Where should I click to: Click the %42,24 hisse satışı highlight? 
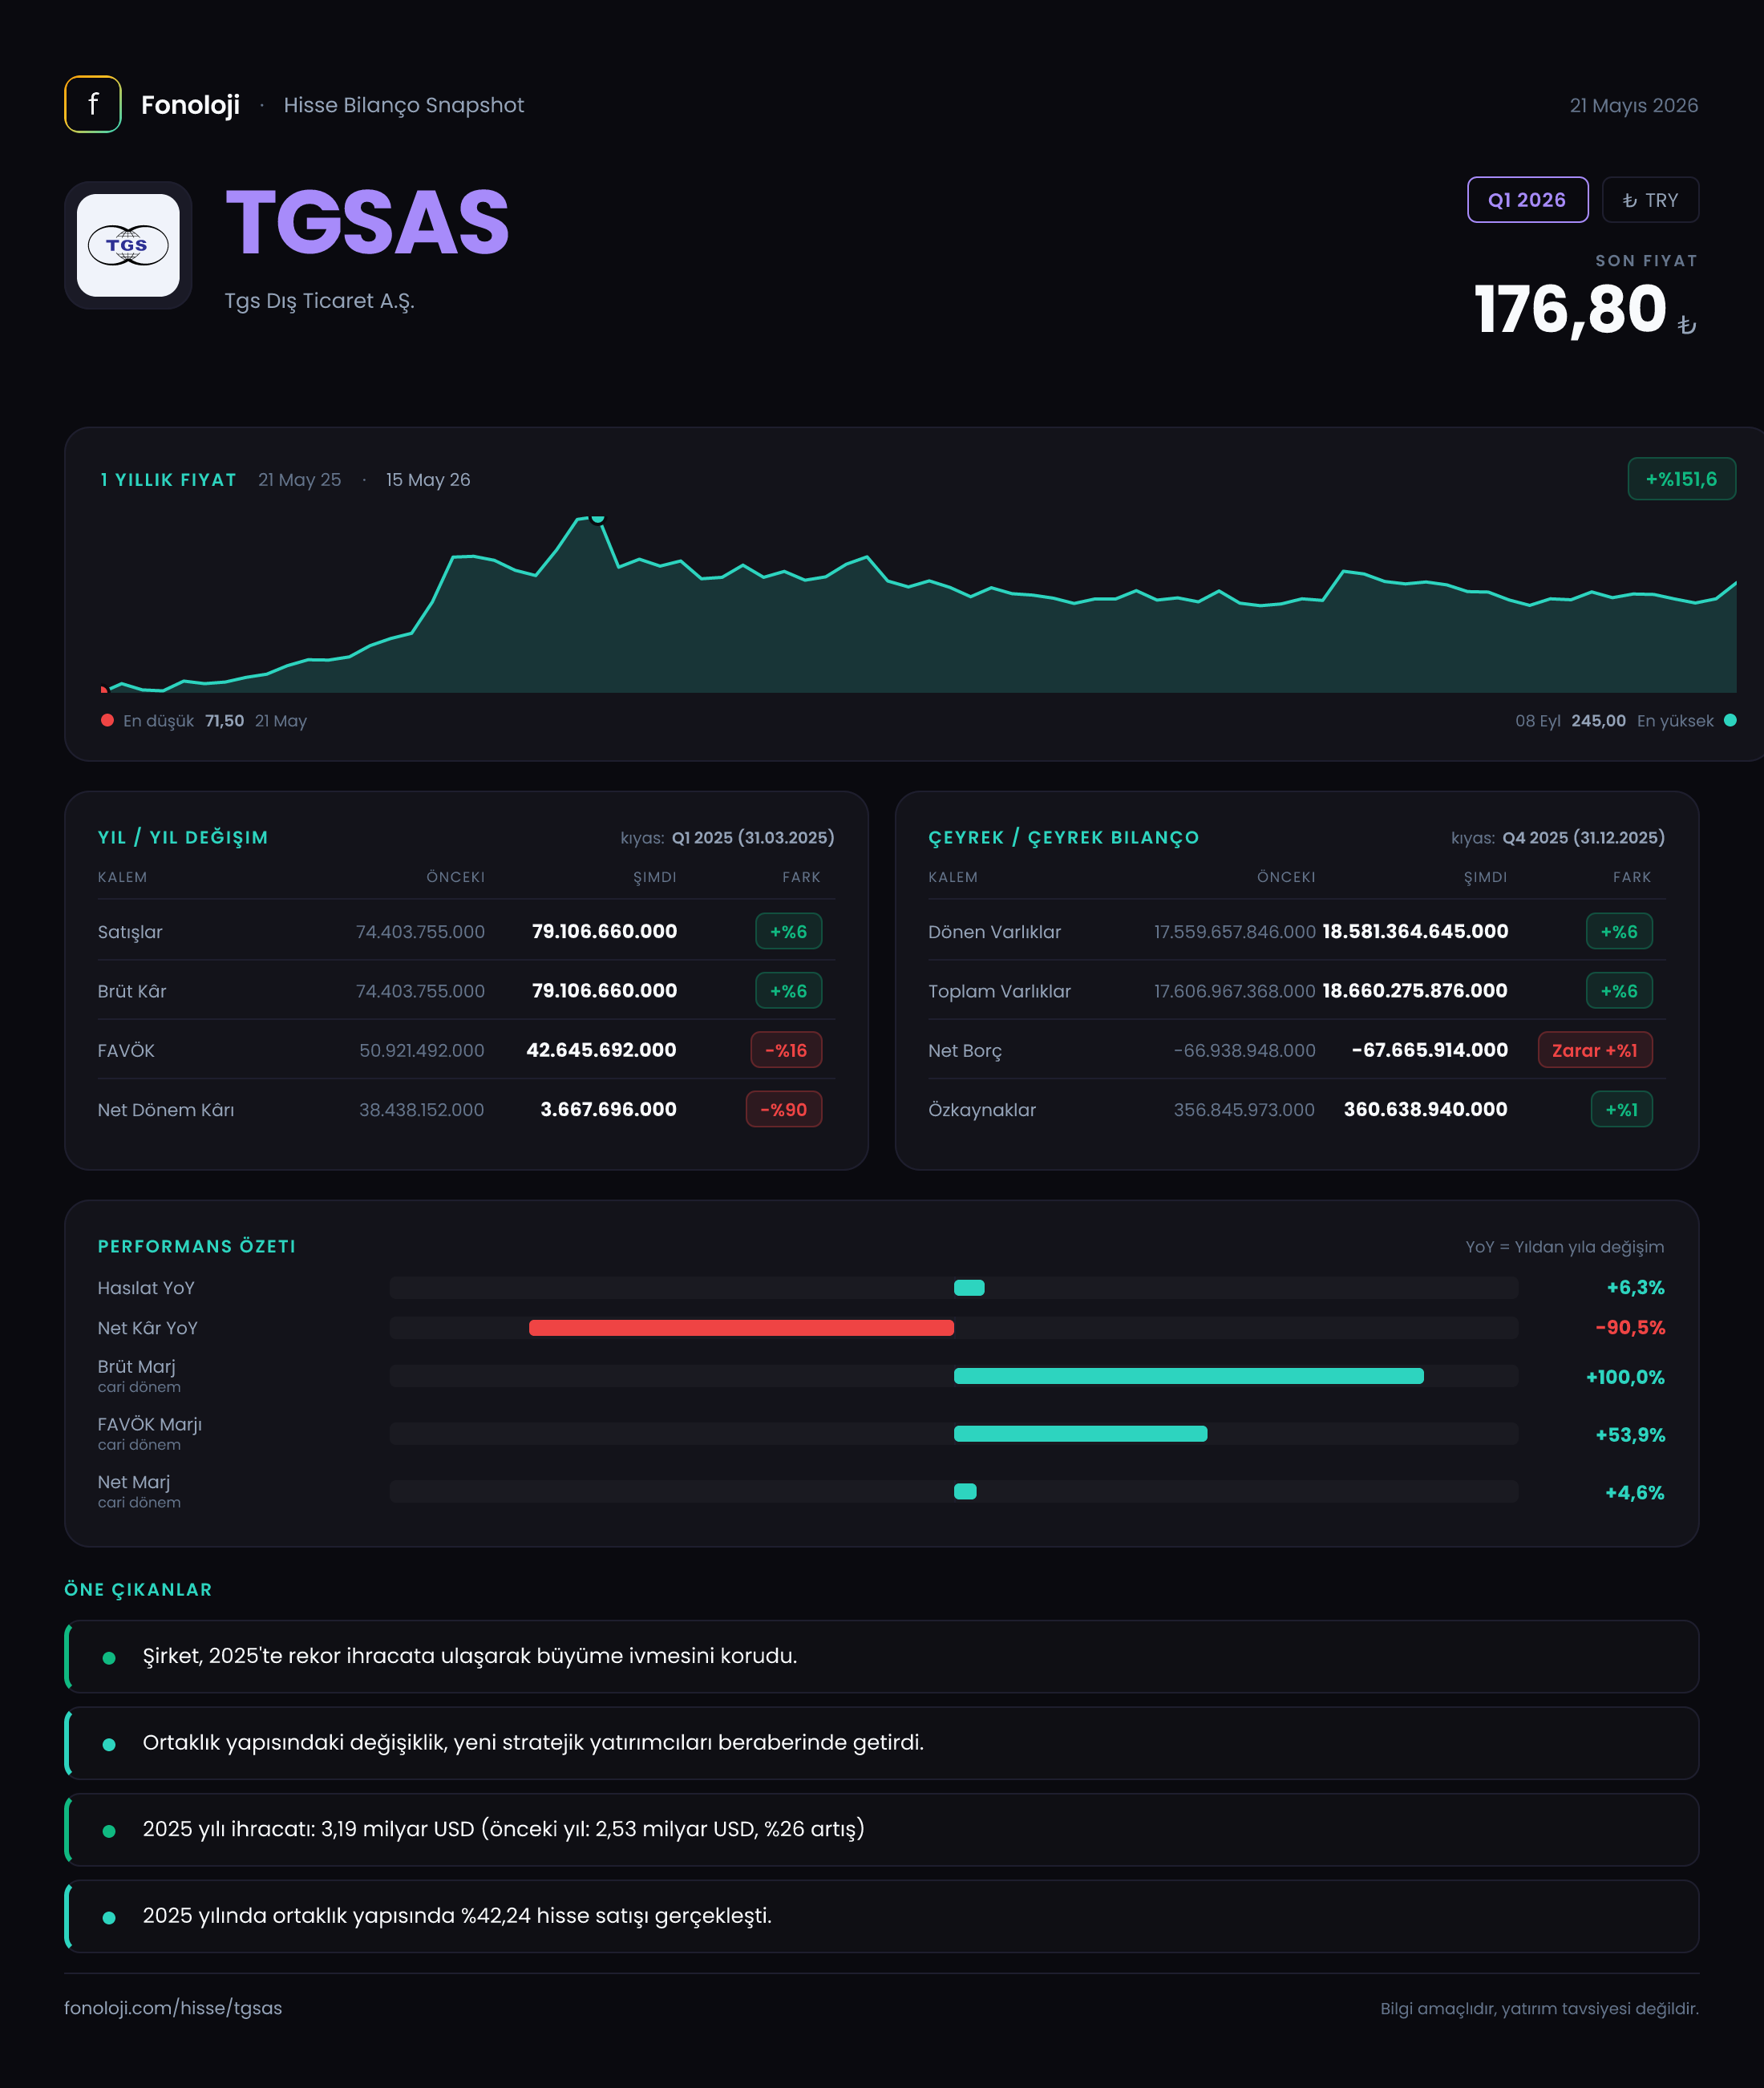[882, 1916]
